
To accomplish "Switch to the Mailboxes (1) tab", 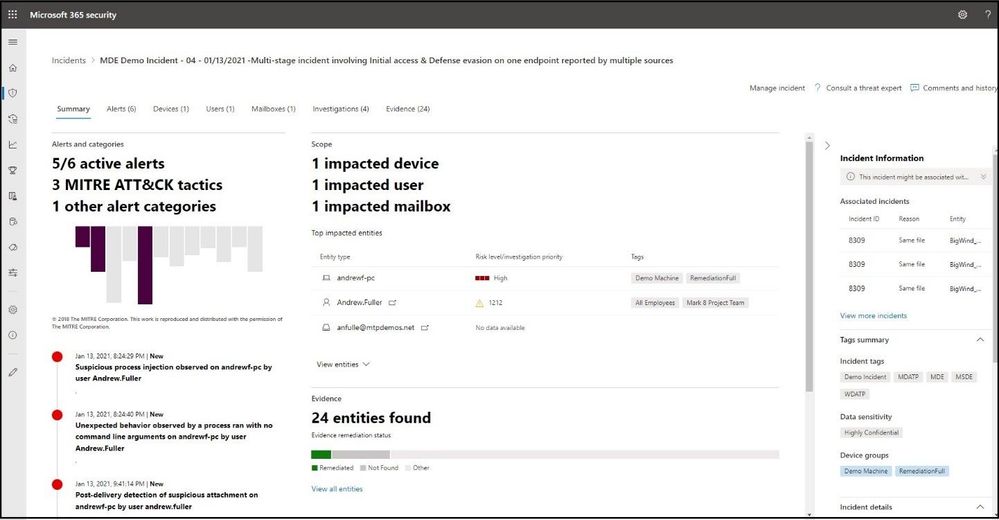I will click(x=273, y=109).
